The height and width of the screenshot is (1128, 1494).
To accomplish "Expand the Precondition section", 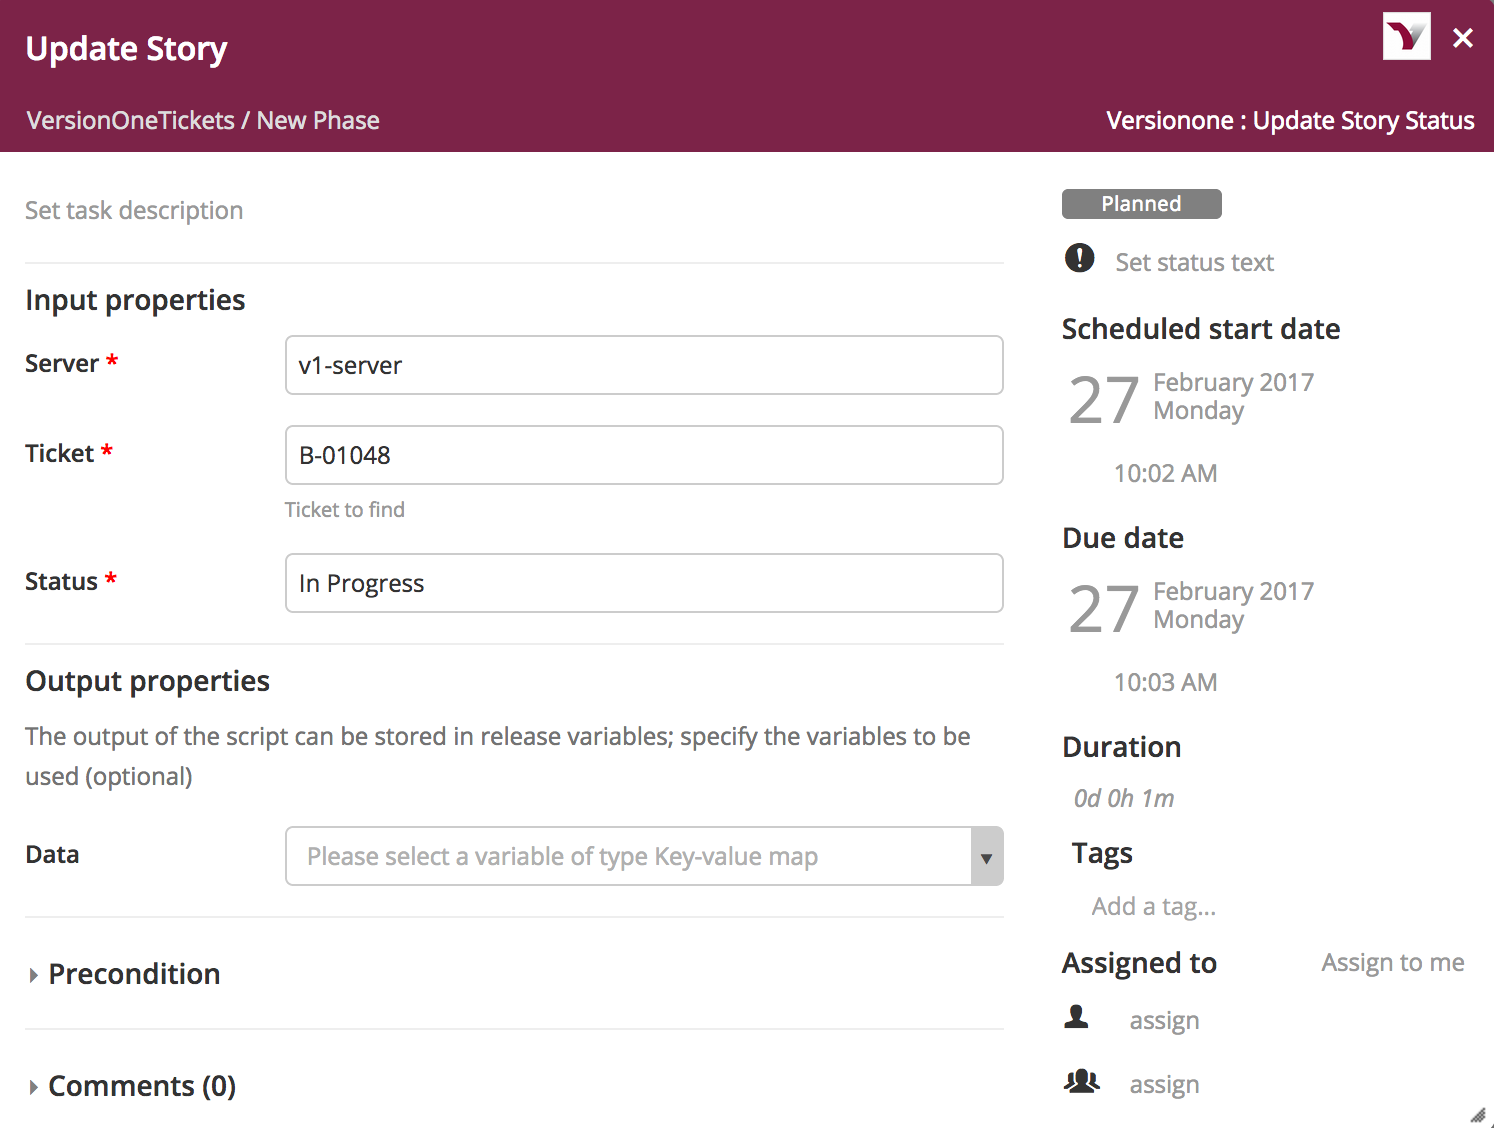I will click(x=123, y=974).
